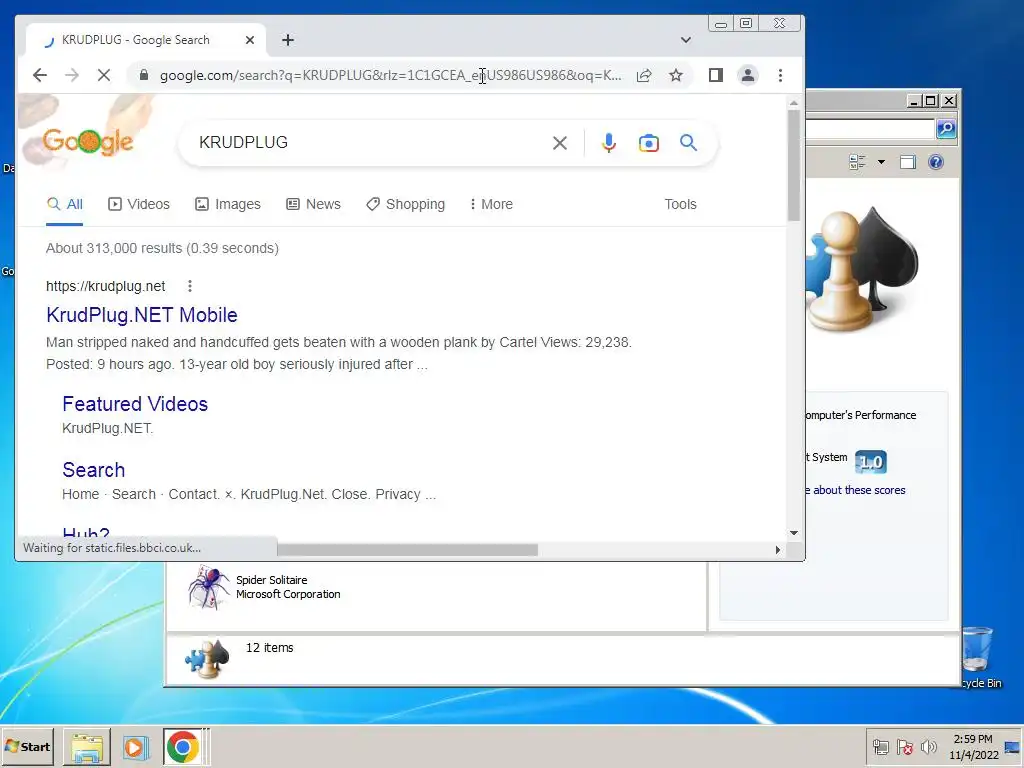Image resolution: width=1024 pixels, height=768 pixels.
Task: Open result options next to krudplug.net
Action: click(x=189, y=286)
